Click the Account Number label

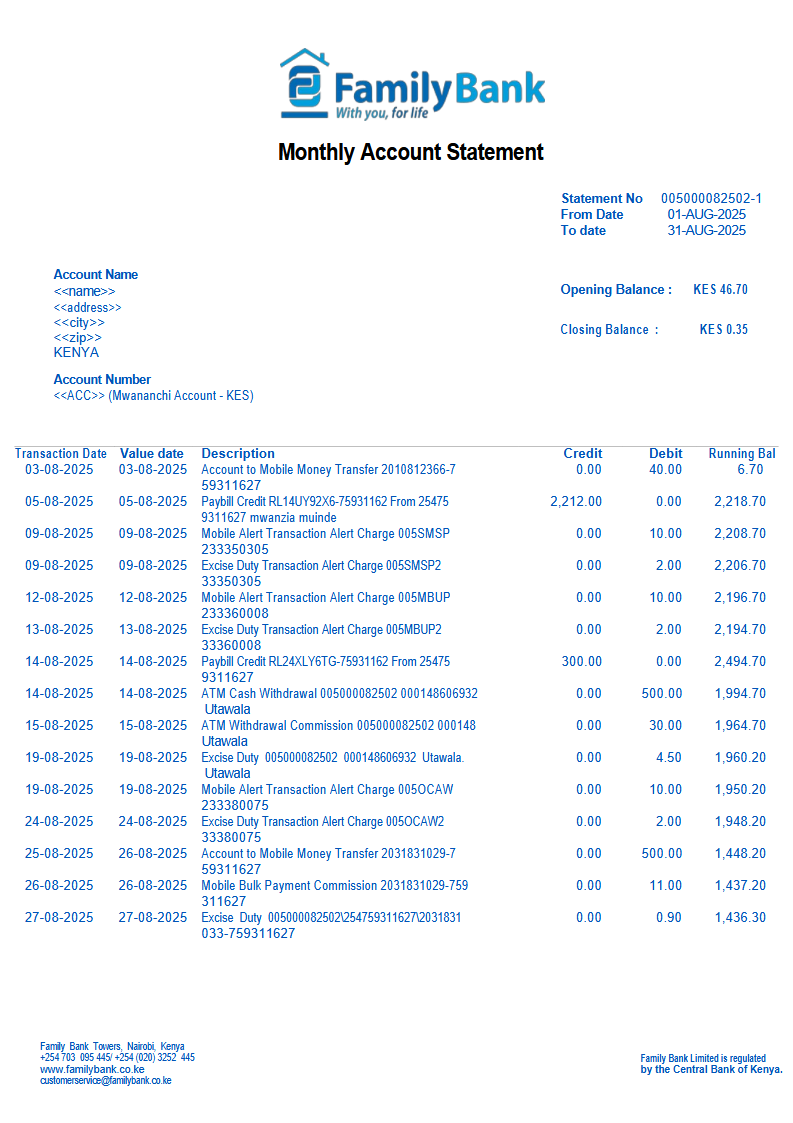pos(102,380)
